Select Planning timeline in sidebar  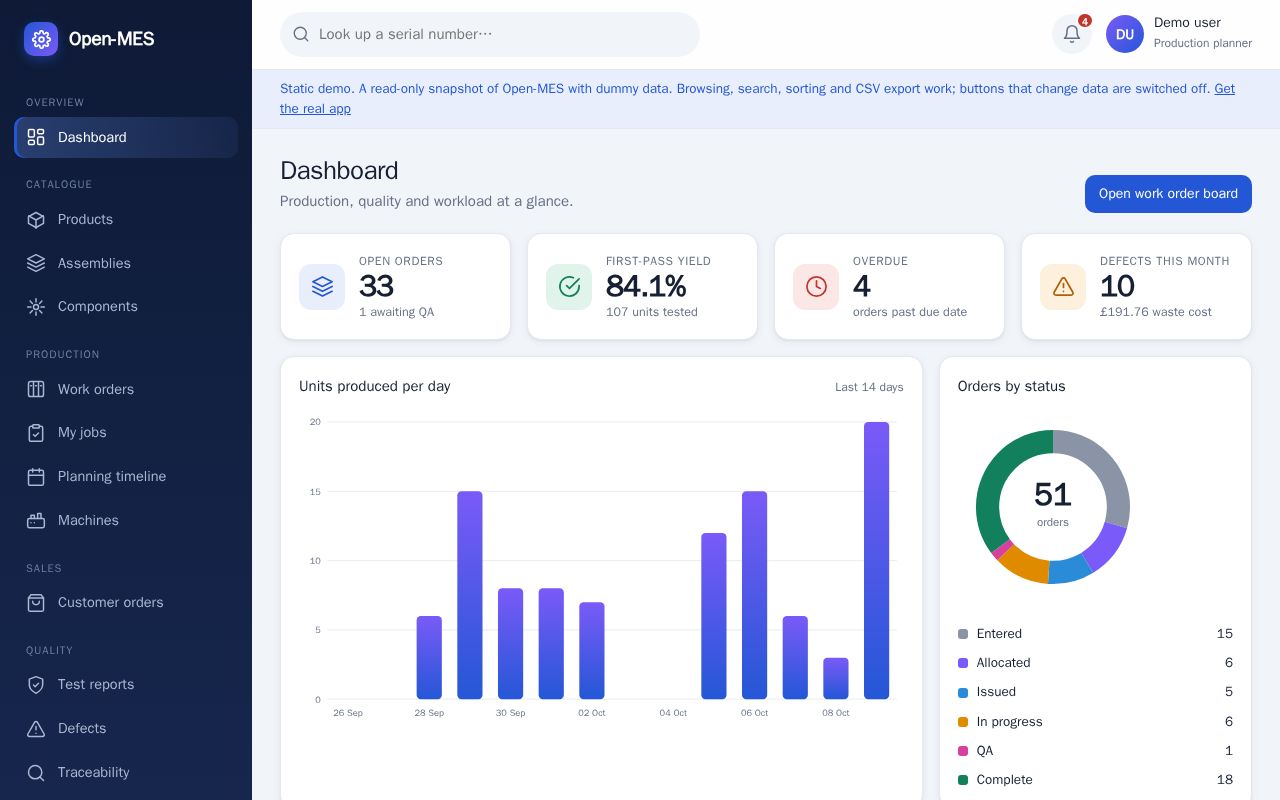pyautogui.click(x=126, y=476)
